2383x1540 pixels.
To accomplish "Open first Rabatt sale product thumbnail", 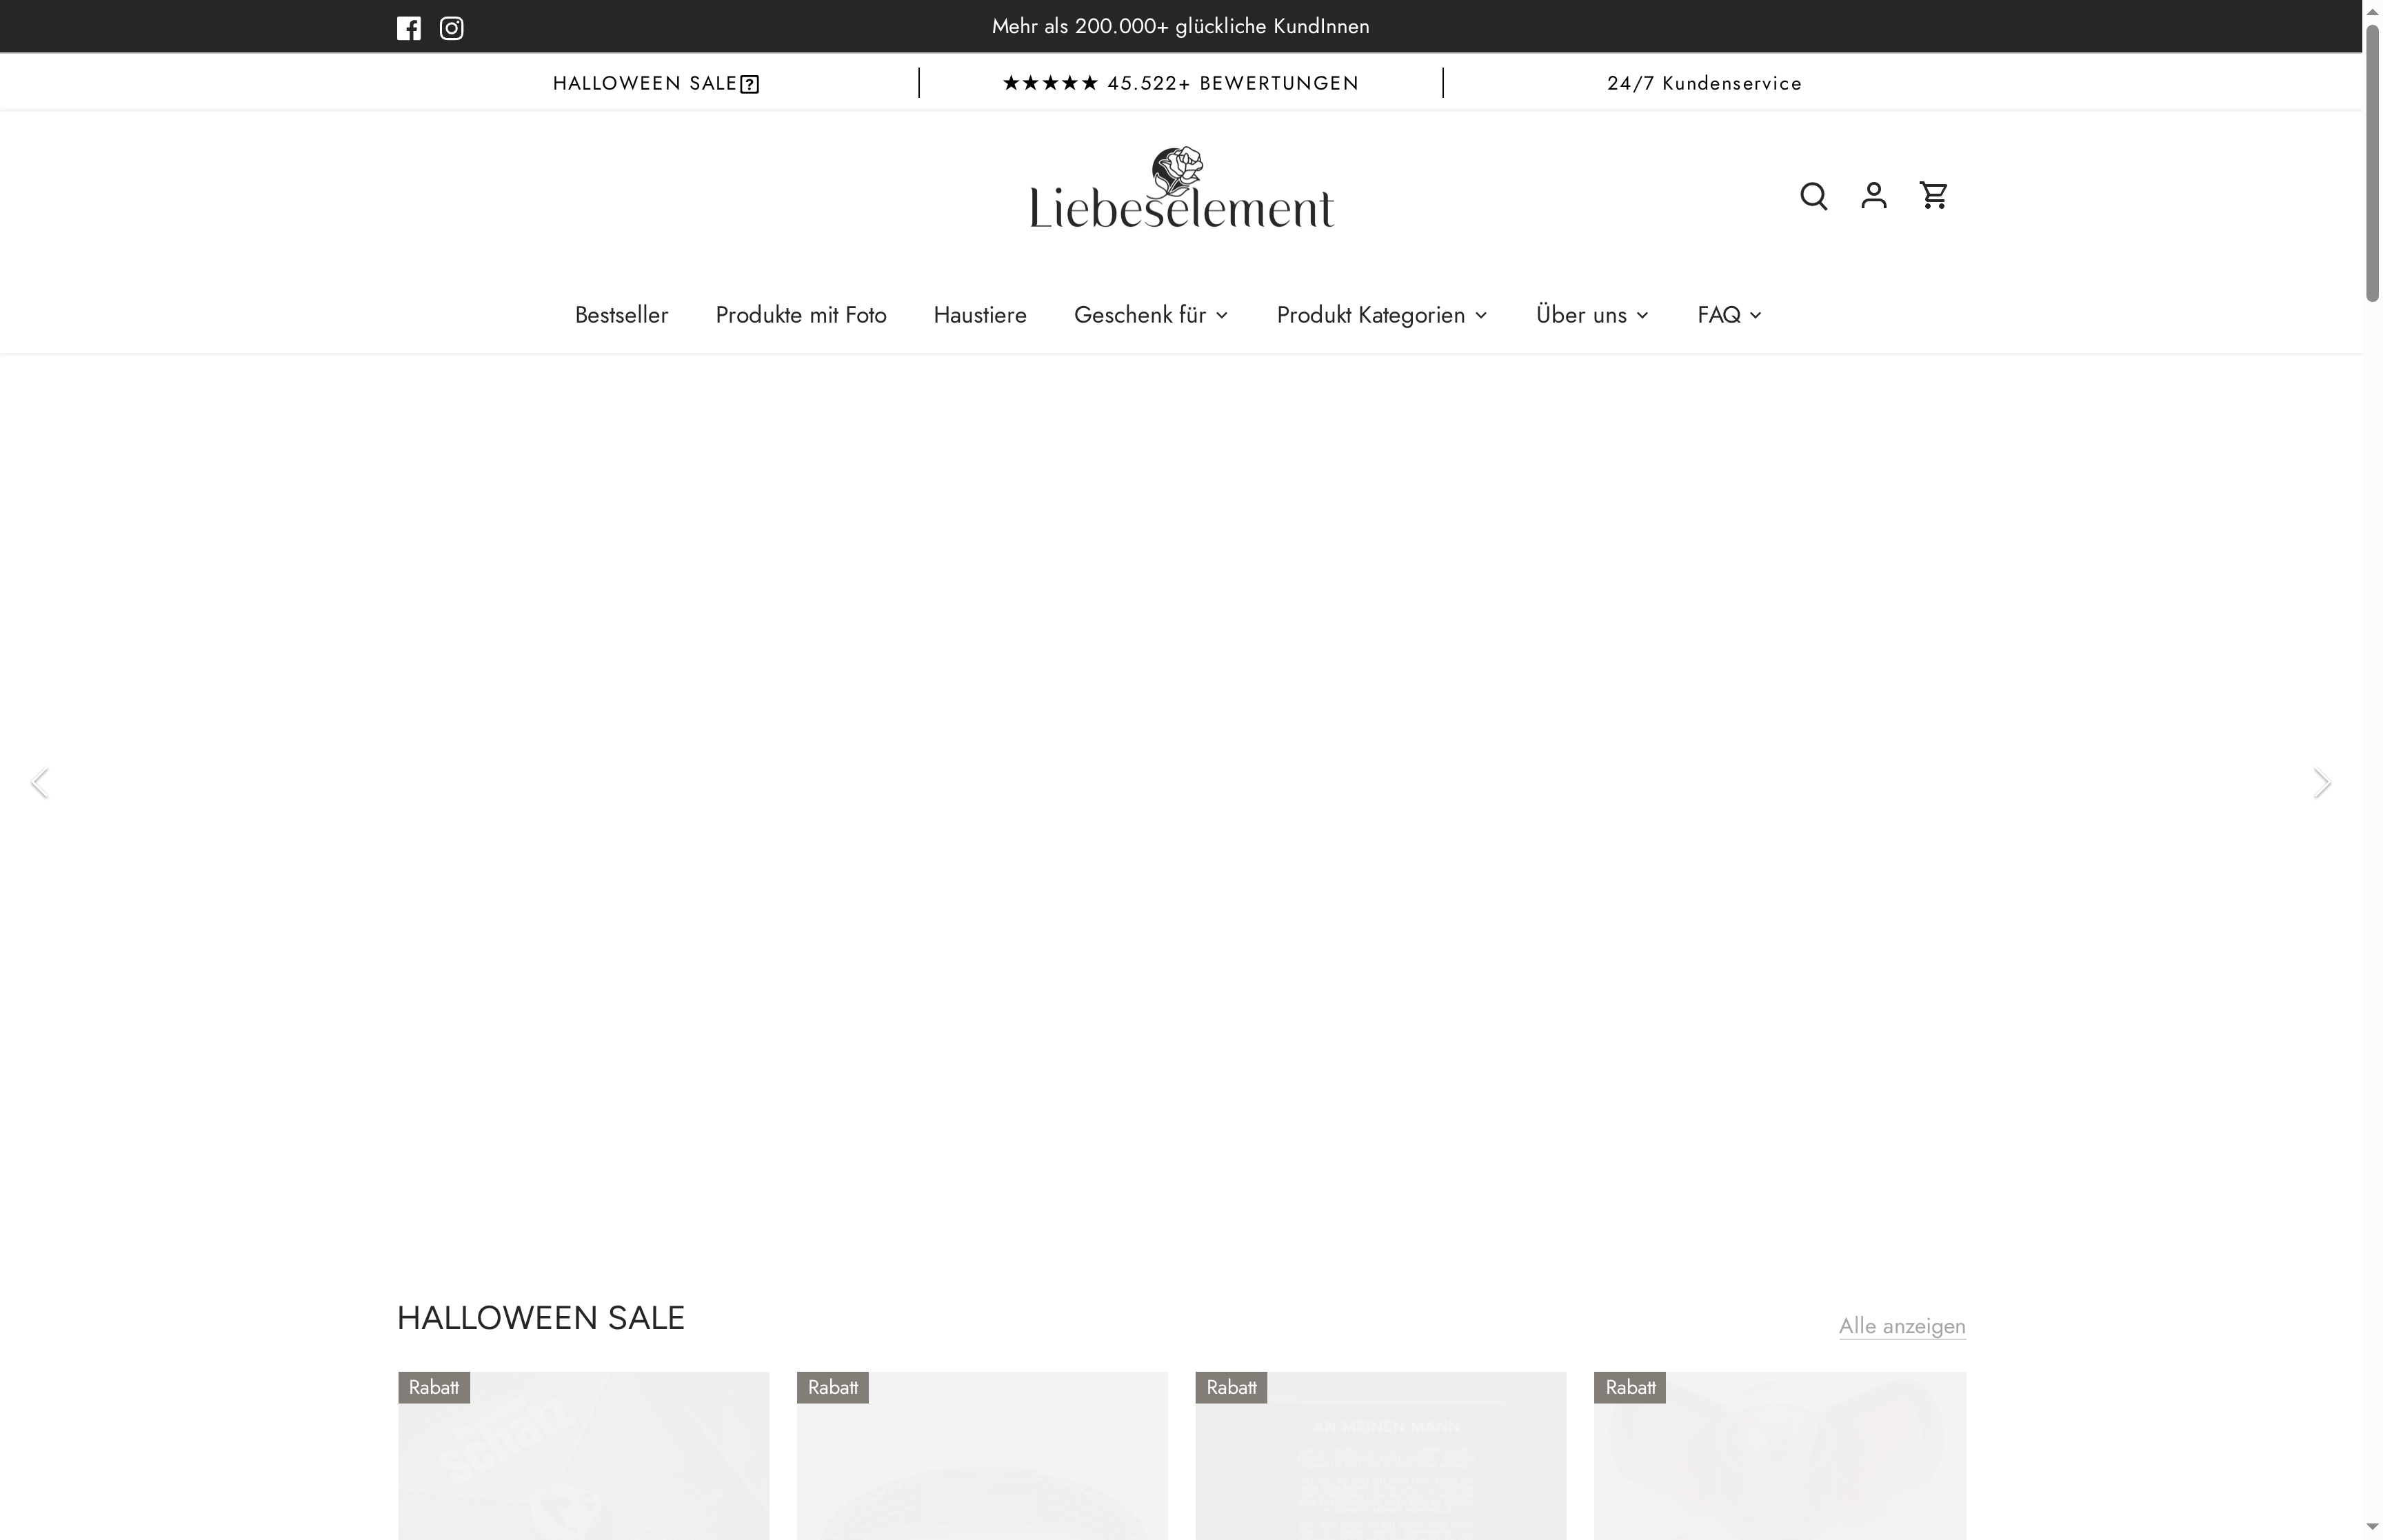I will tap(582, 1456).
